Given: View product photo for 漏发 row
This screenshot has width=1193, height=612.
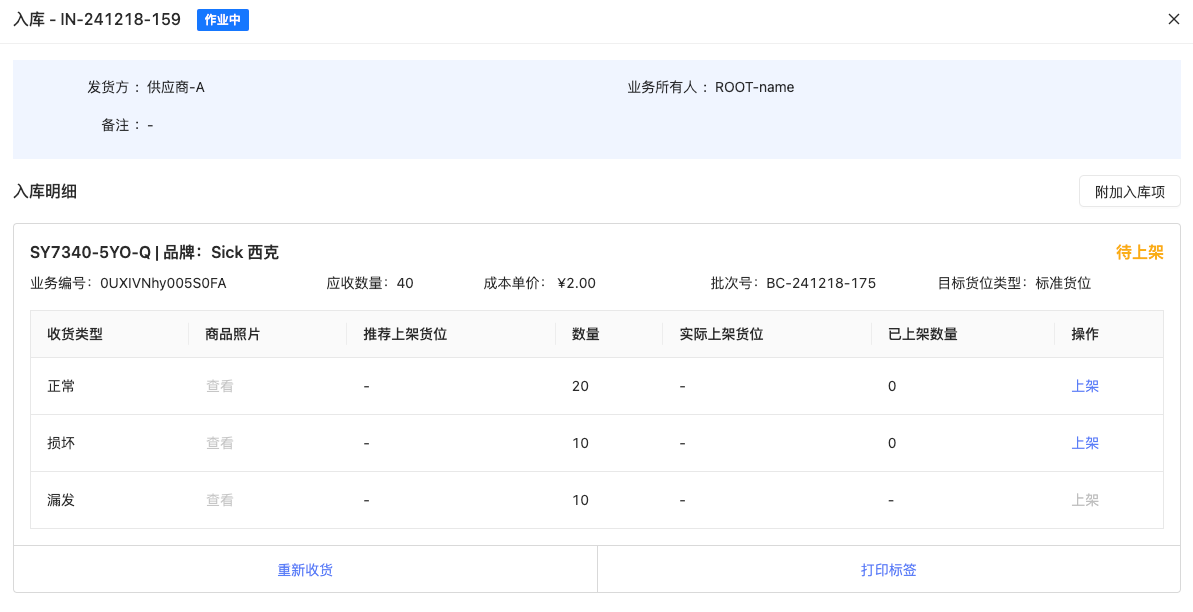Looking at the screenshot, I should 219,500.
